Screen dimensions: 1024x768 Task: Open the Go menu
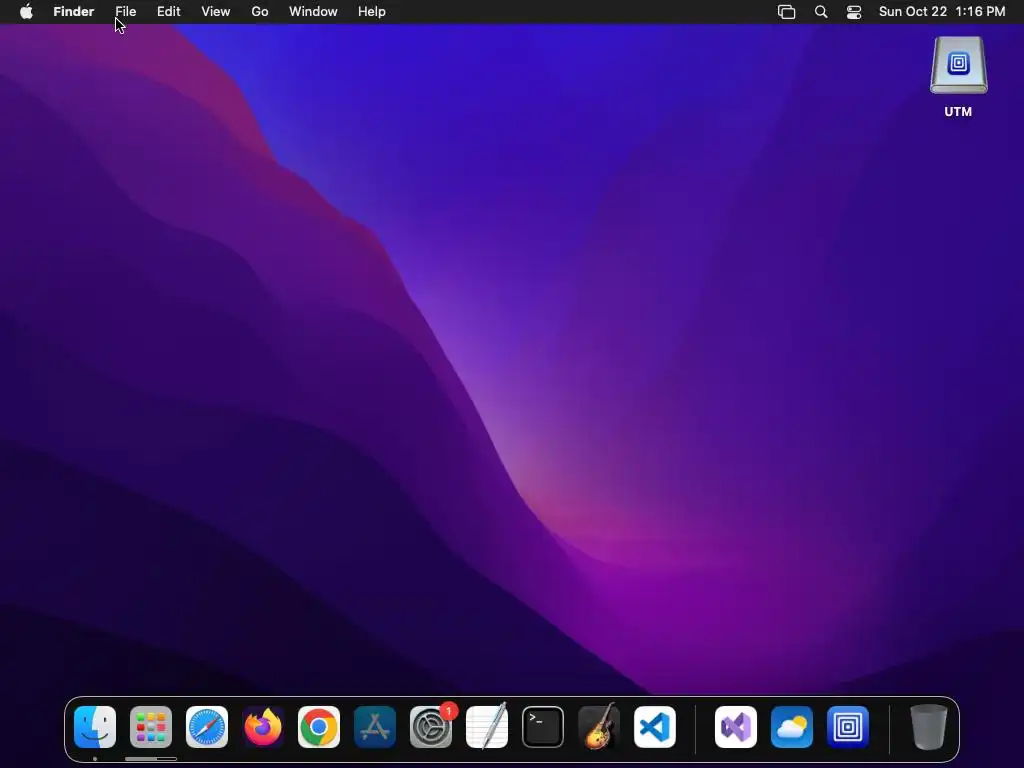click(x=260, y=12)
